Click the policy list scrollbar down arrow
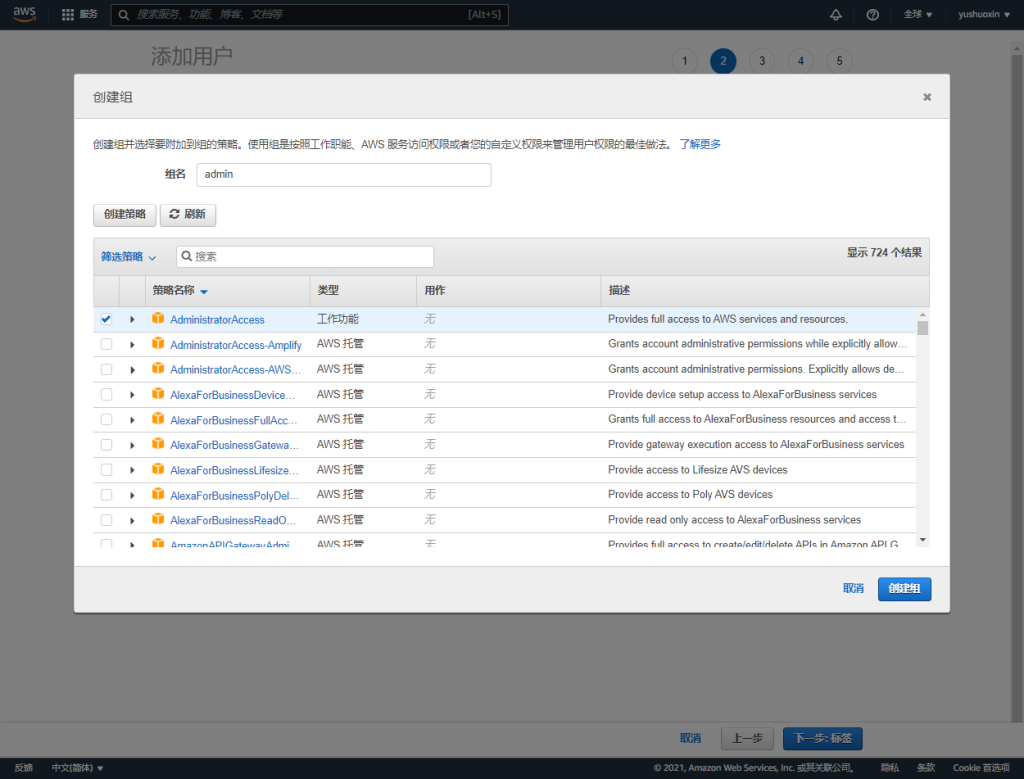The image size is (1024, 779). tap(922, 540)
